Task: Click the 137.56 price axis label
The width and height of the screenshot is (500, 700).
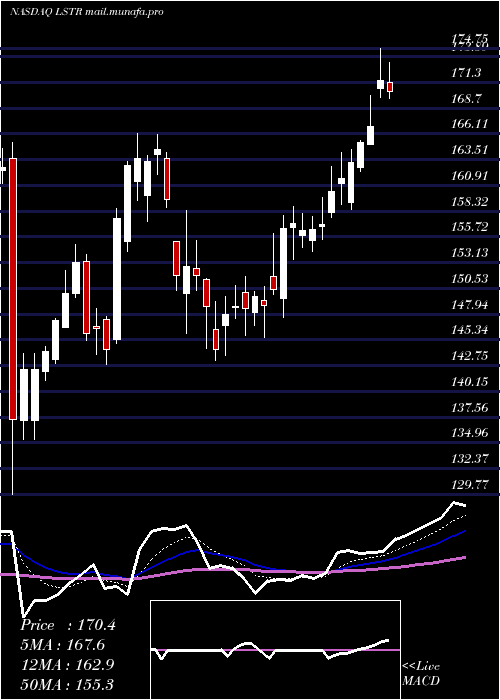Action: [x=469, y=408]
